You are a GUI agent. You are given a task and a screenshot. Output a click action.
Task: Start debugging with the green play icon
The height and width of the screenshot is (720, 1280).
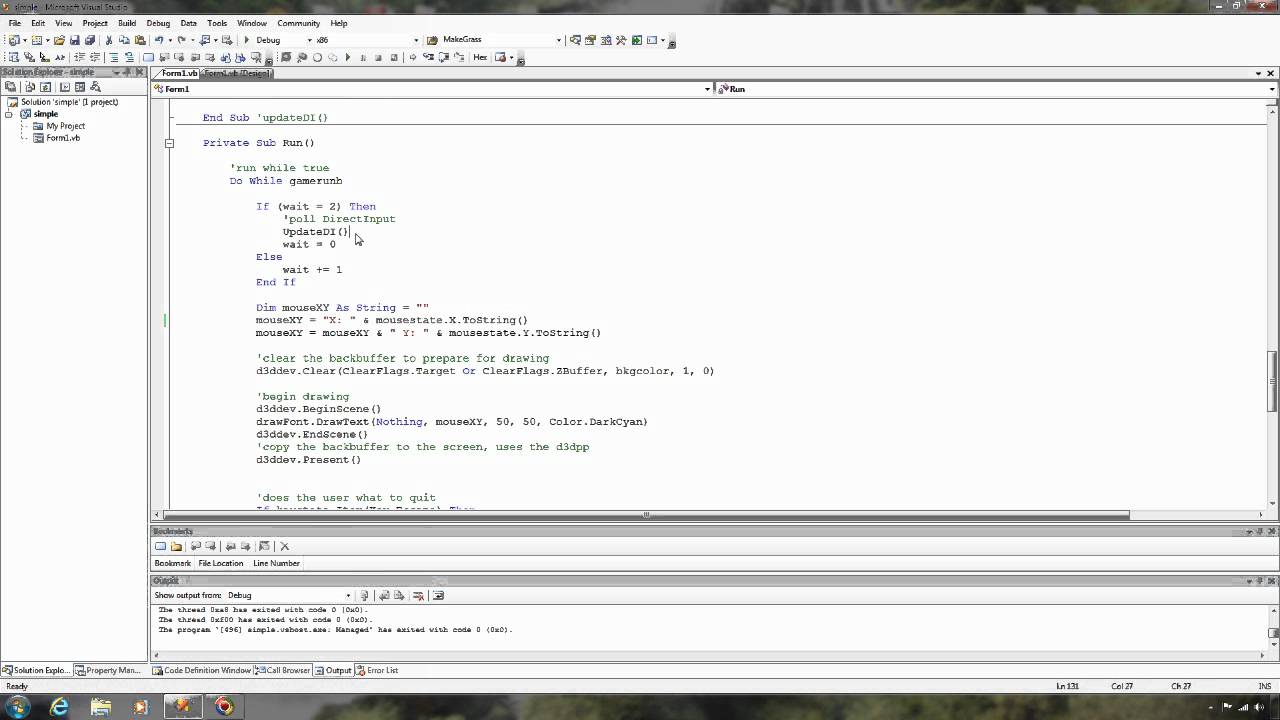pos(247,40)
